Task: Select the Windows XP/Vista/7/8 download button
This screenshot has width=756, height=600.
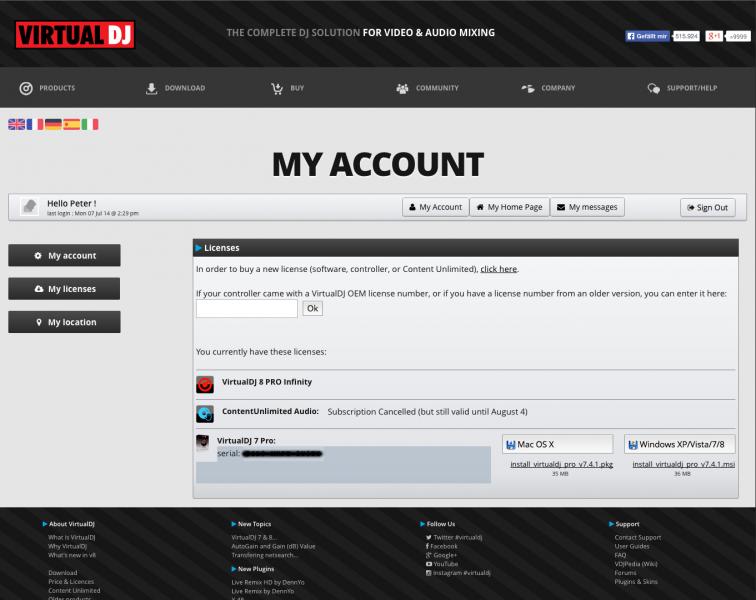Action: 680,444
